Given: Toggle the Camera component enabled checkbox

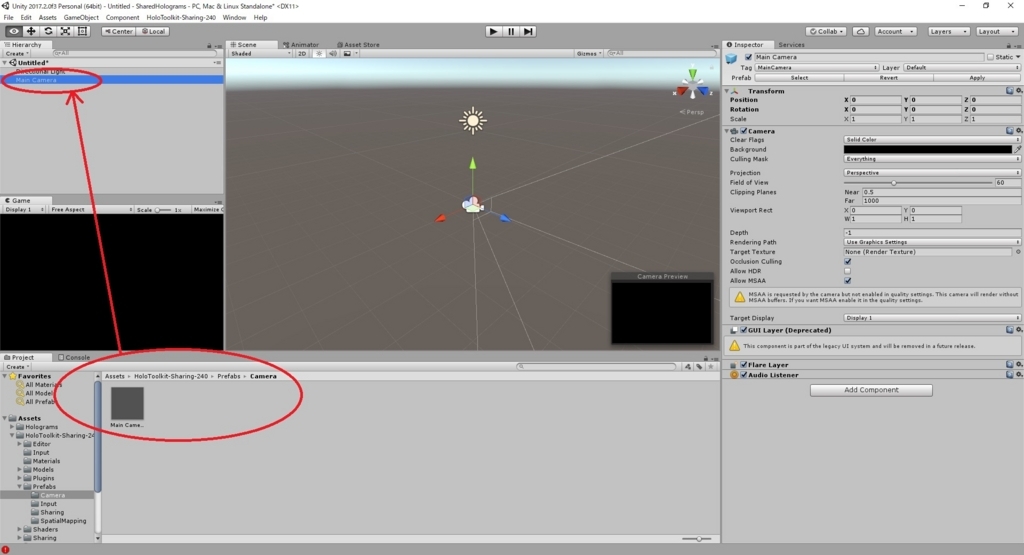Looking at the screenshot, I should point(744,131).
